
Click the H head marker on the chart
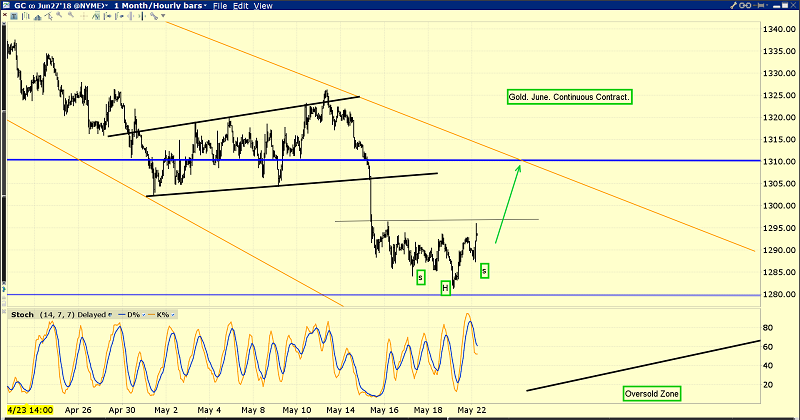446,288
